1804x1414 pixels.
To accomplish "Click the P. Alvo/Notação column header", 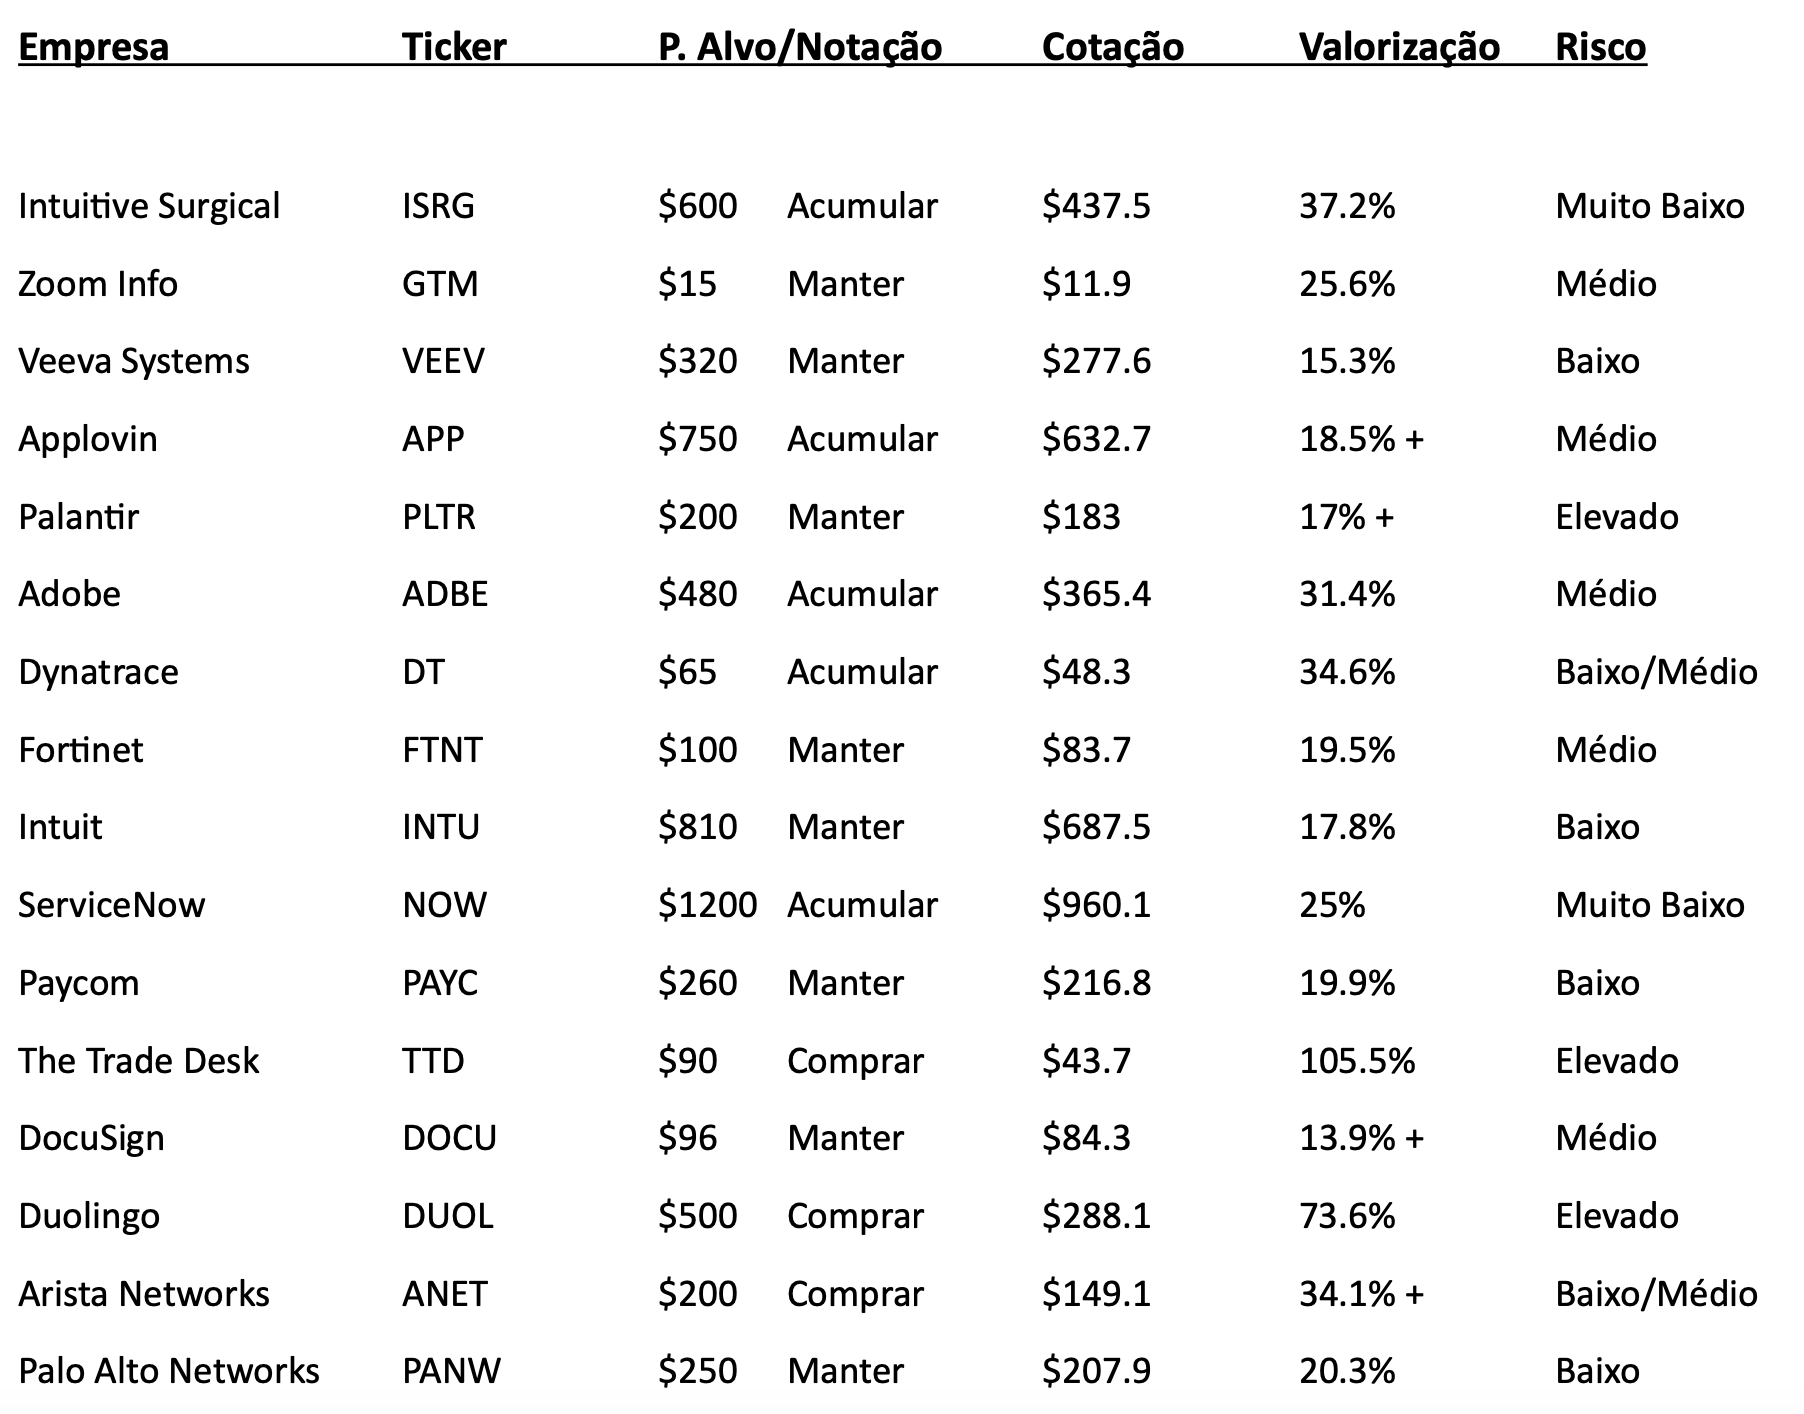I will coord(799,47).
